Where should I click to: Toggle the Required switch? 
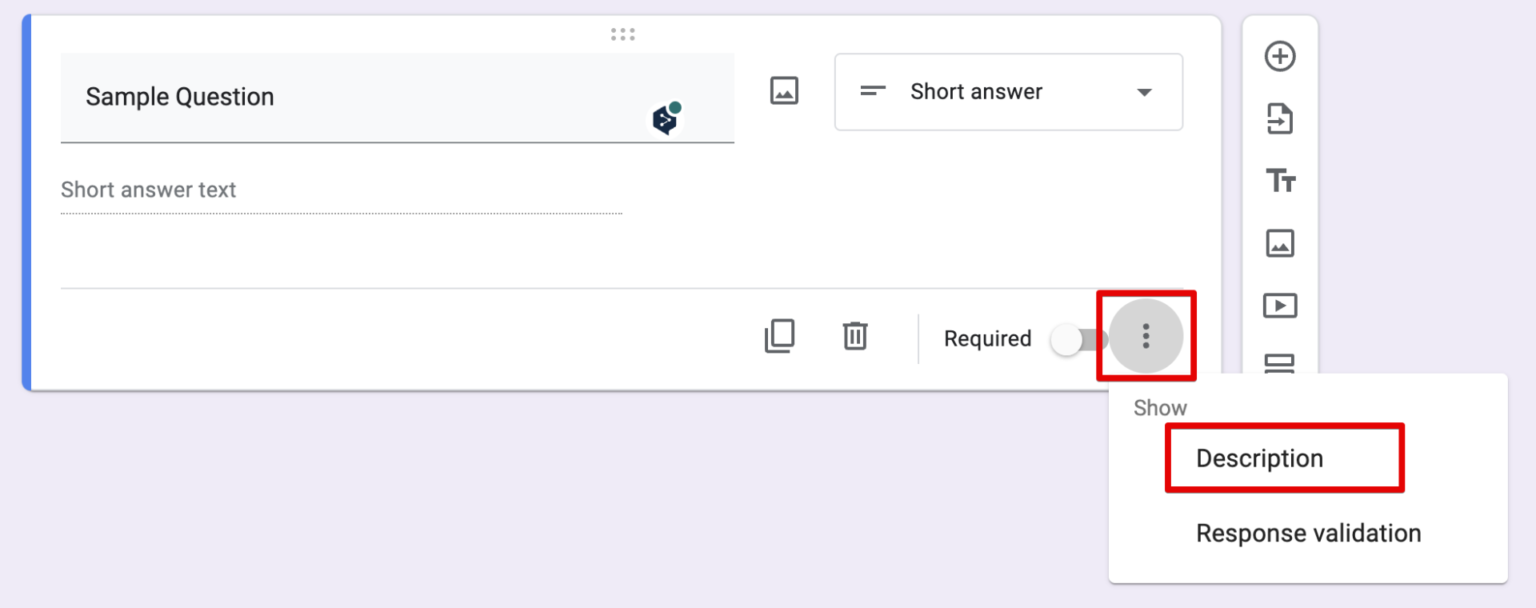point(1075,339)
